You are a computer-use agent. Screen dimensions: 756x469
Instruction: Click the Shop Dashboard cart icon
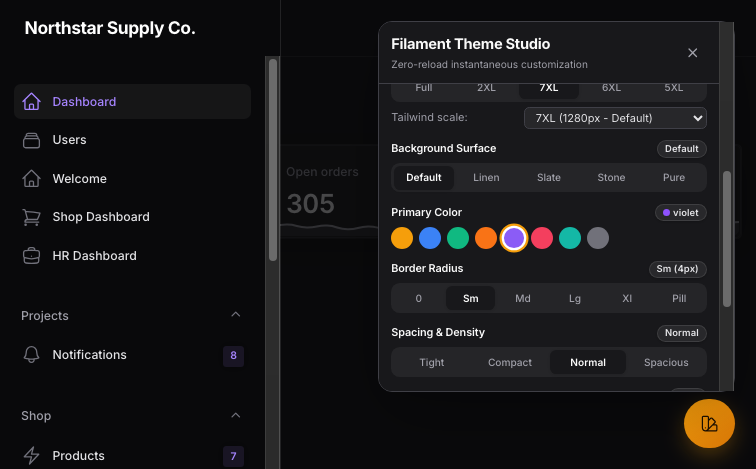point(31,217)
